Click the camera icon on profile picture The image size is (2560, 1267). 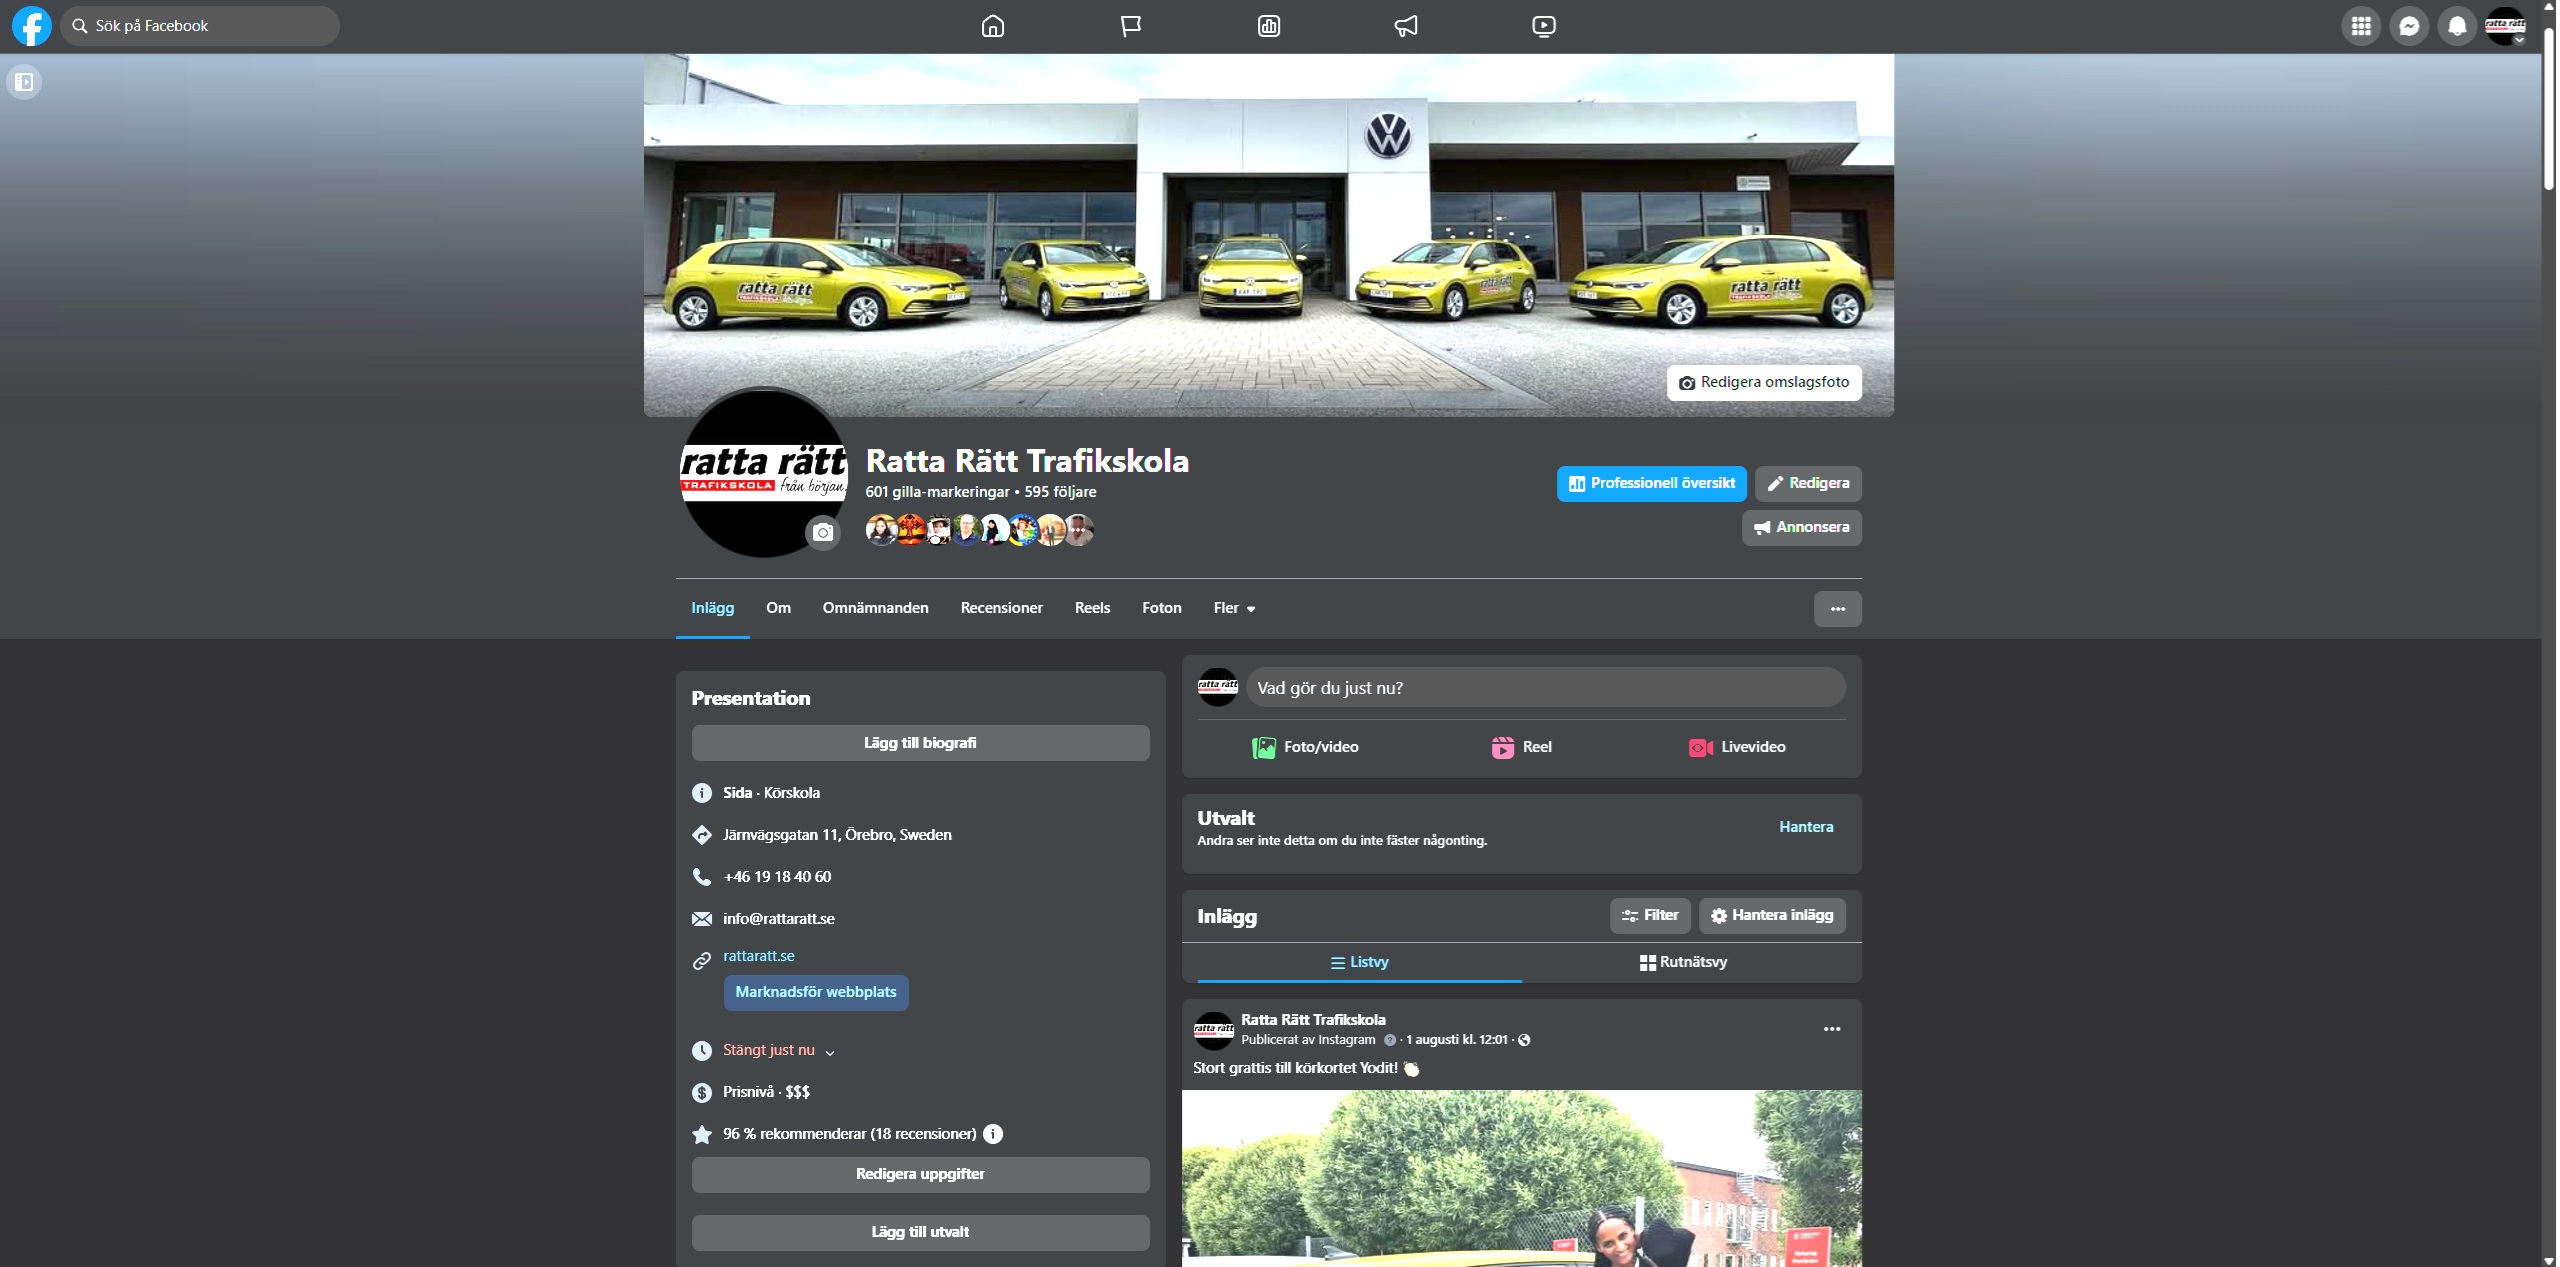tap(822, 533)
